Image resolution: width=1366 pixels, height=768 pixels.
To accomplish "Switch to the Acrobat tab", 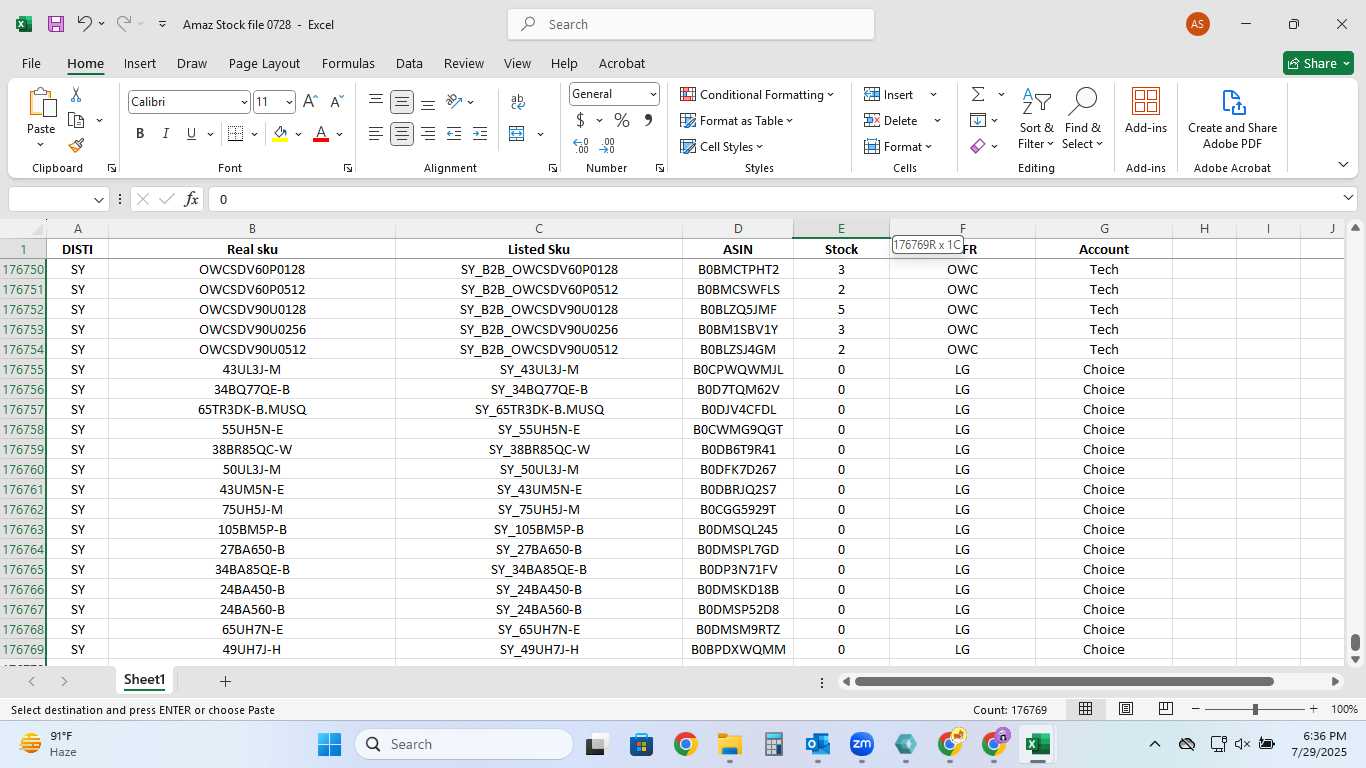I will (622, 63).
